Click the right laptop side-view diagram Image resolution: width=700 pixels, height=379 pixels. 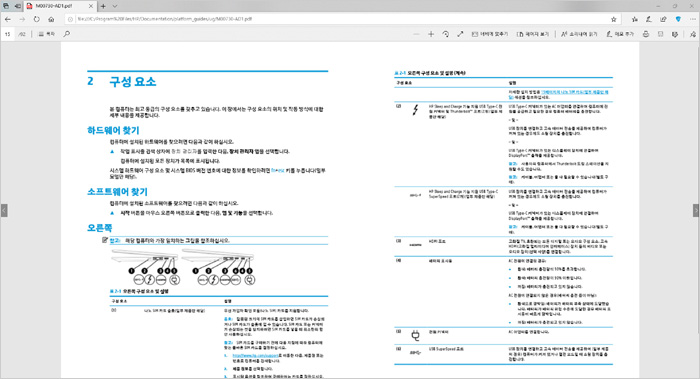coord(218,267)
